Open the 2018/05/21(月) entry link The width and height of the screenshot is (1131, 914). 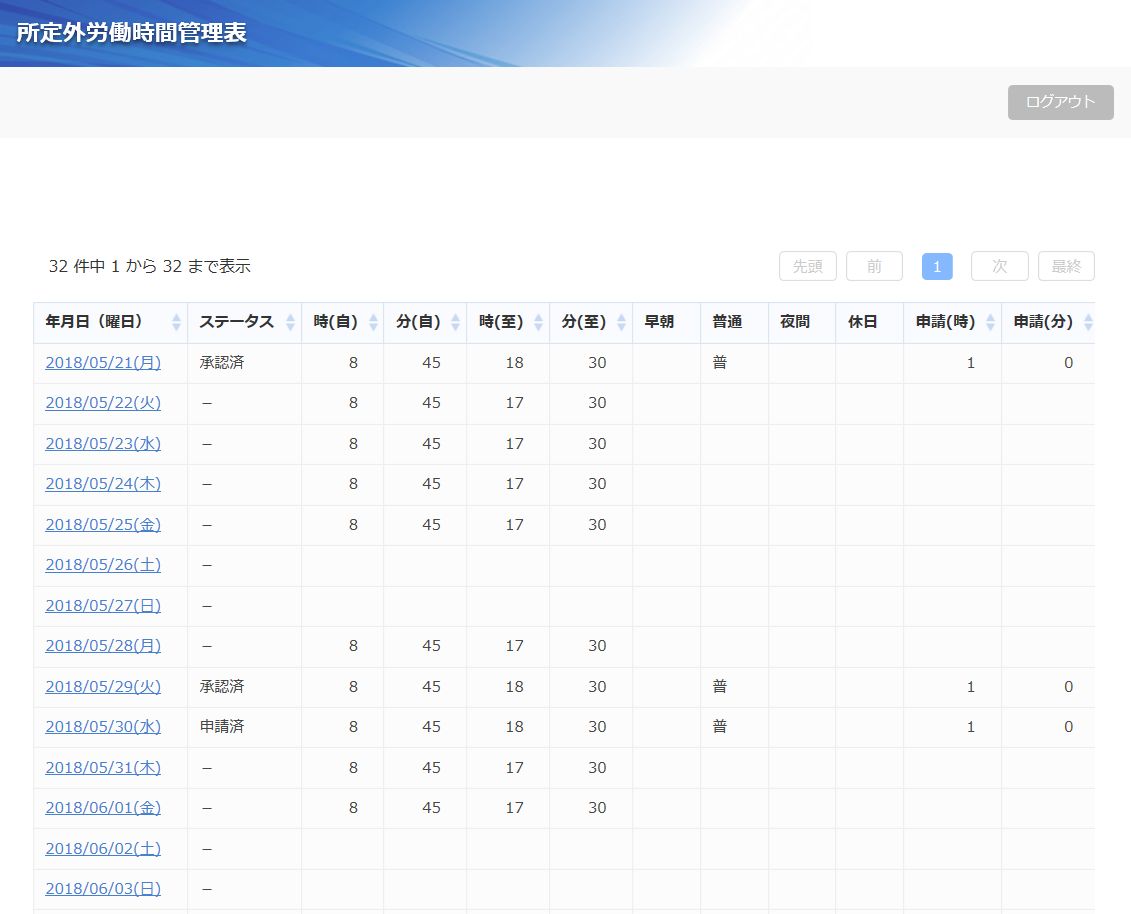103,363
